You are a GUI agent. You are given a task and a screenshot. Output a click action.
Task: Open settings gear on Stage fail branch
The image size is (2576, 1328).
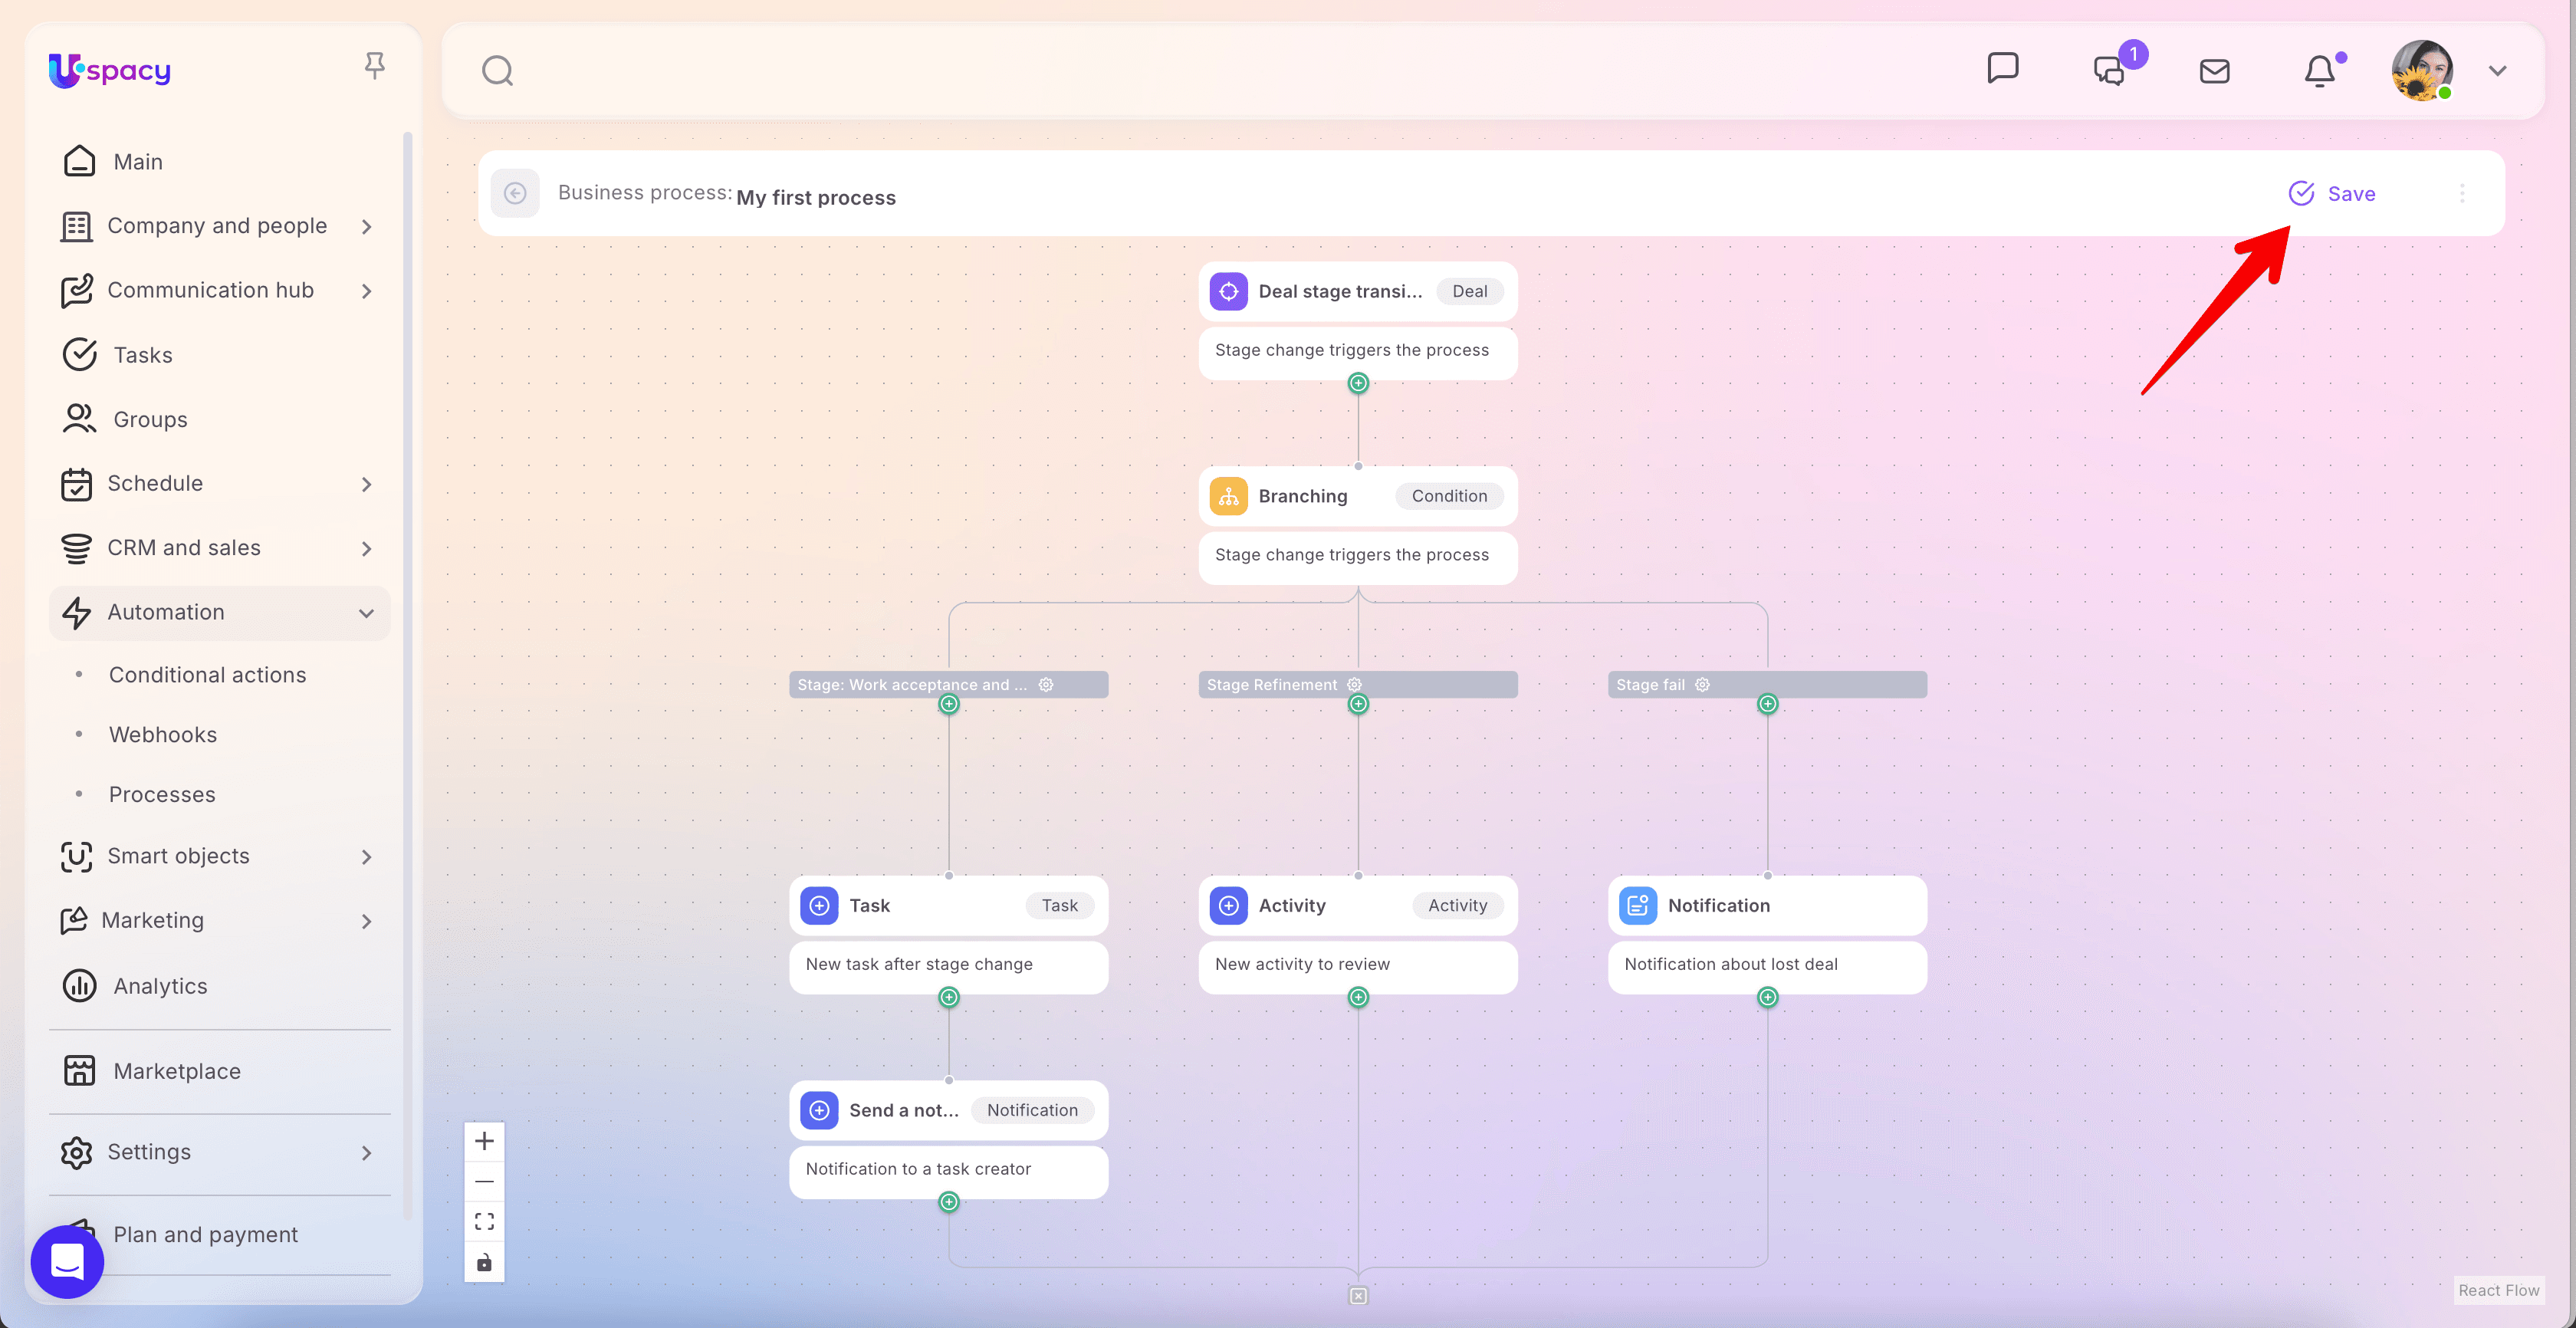[1702, 684]
